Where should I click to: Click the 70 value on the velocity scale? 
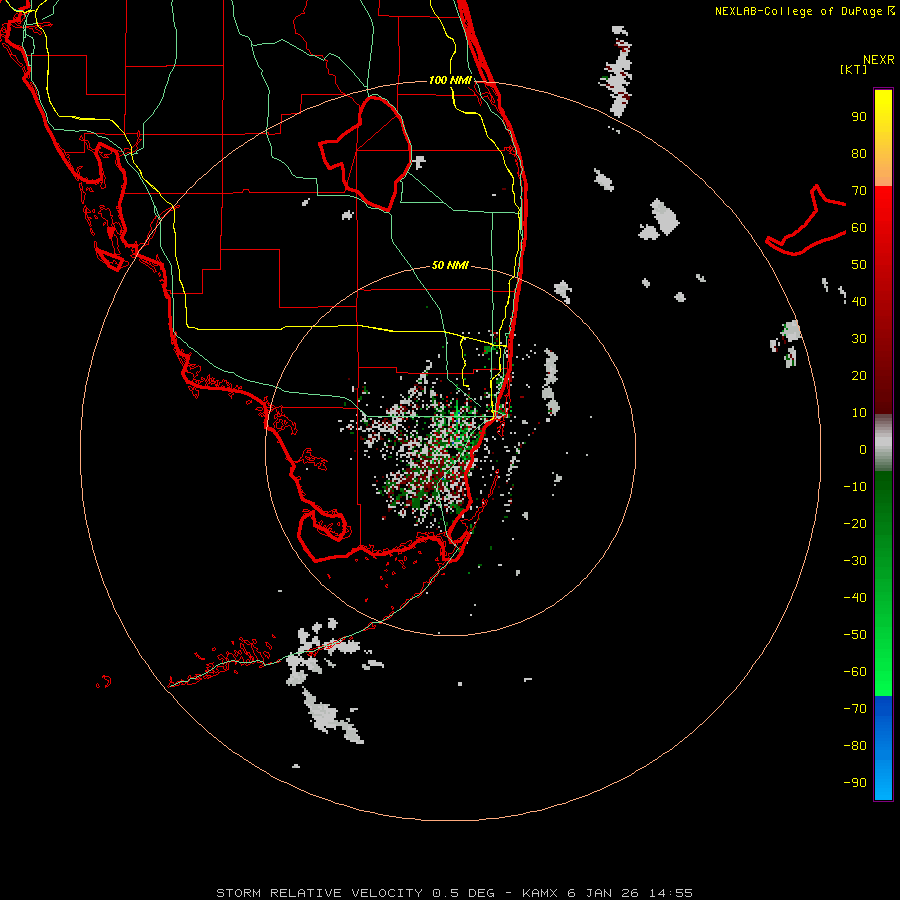(859, 191)
